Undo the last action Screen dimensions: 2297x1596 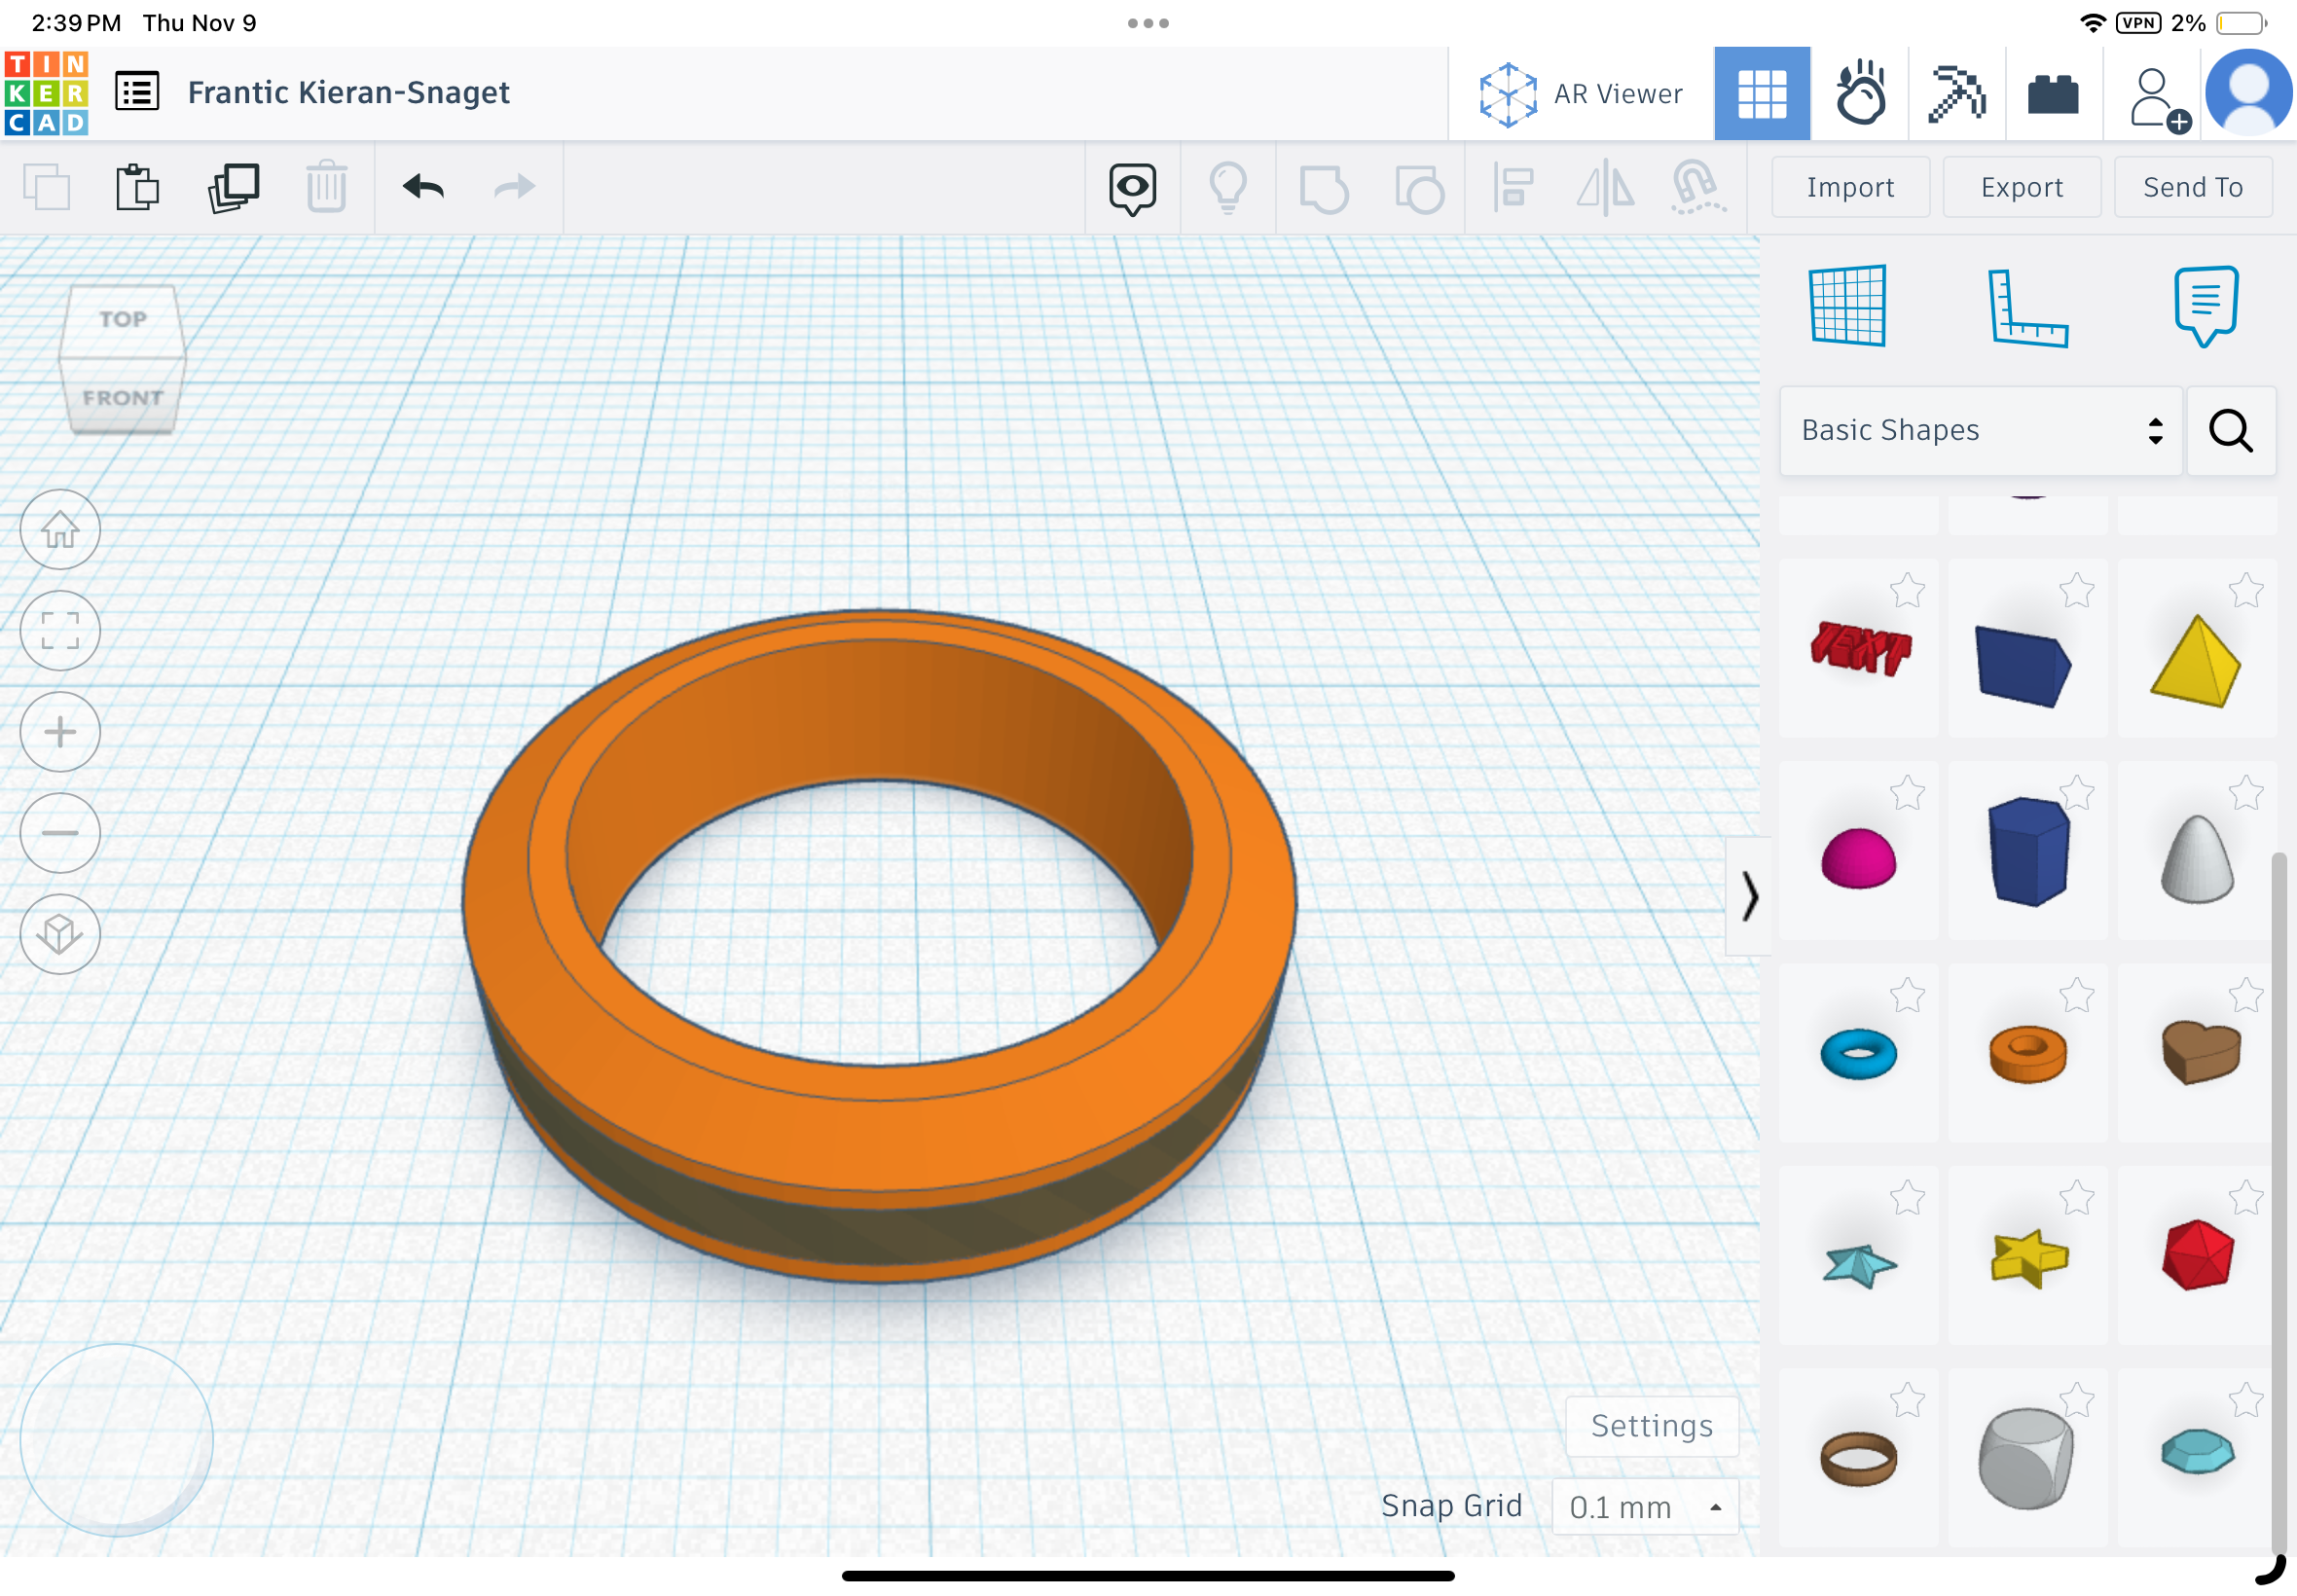click(420, 187)
